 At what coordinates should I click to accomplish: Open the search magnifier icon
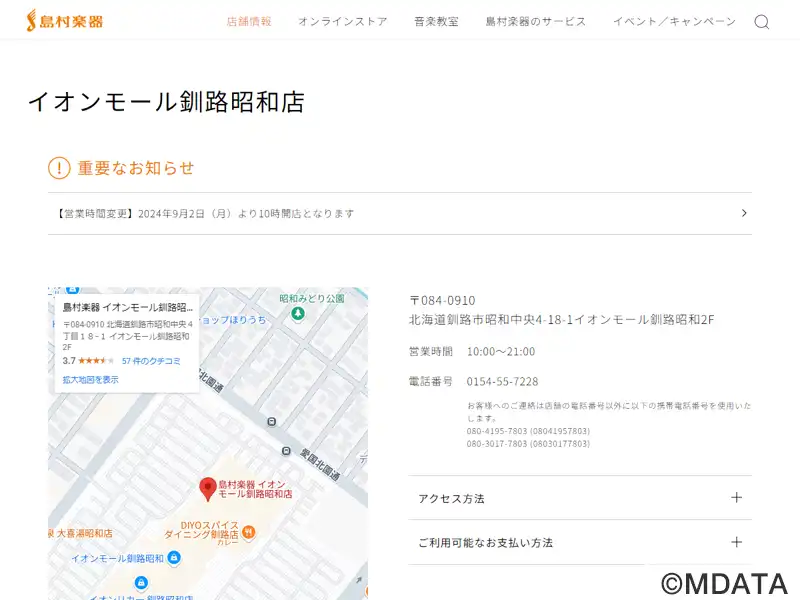[762, 22]
